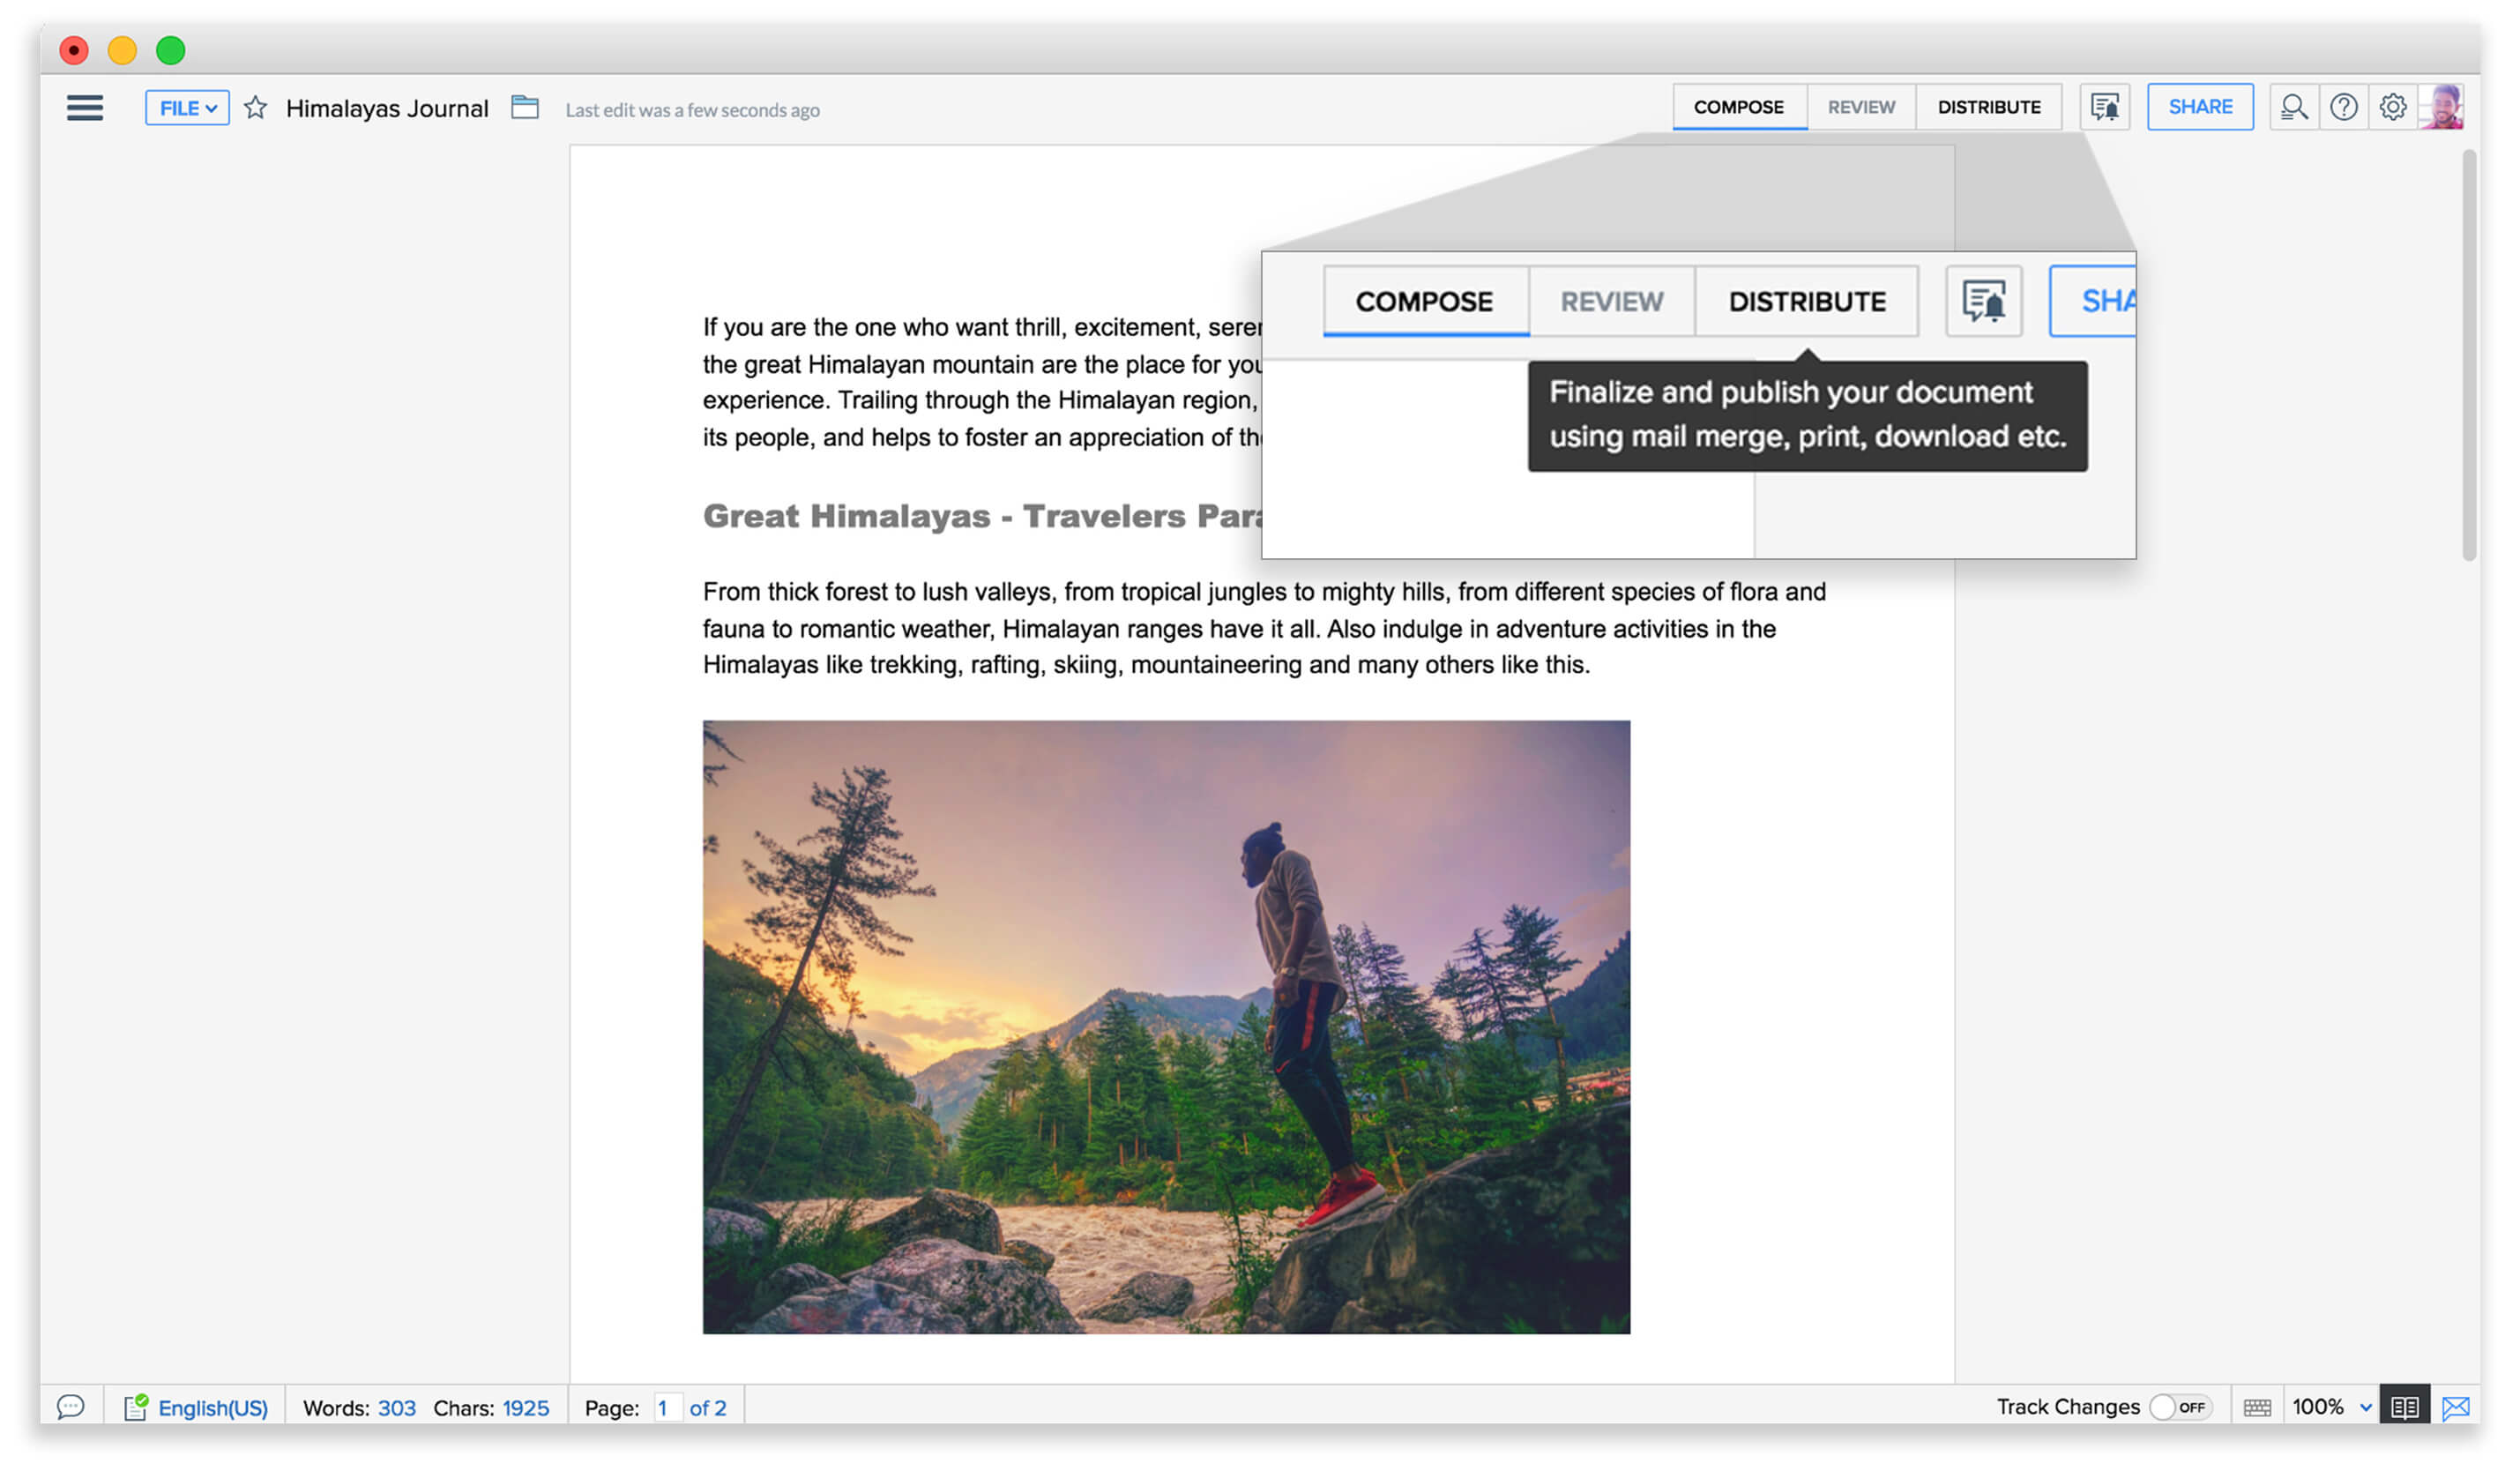
Task: Open the search magnifier icon
Action: [x=2294, y=107]
